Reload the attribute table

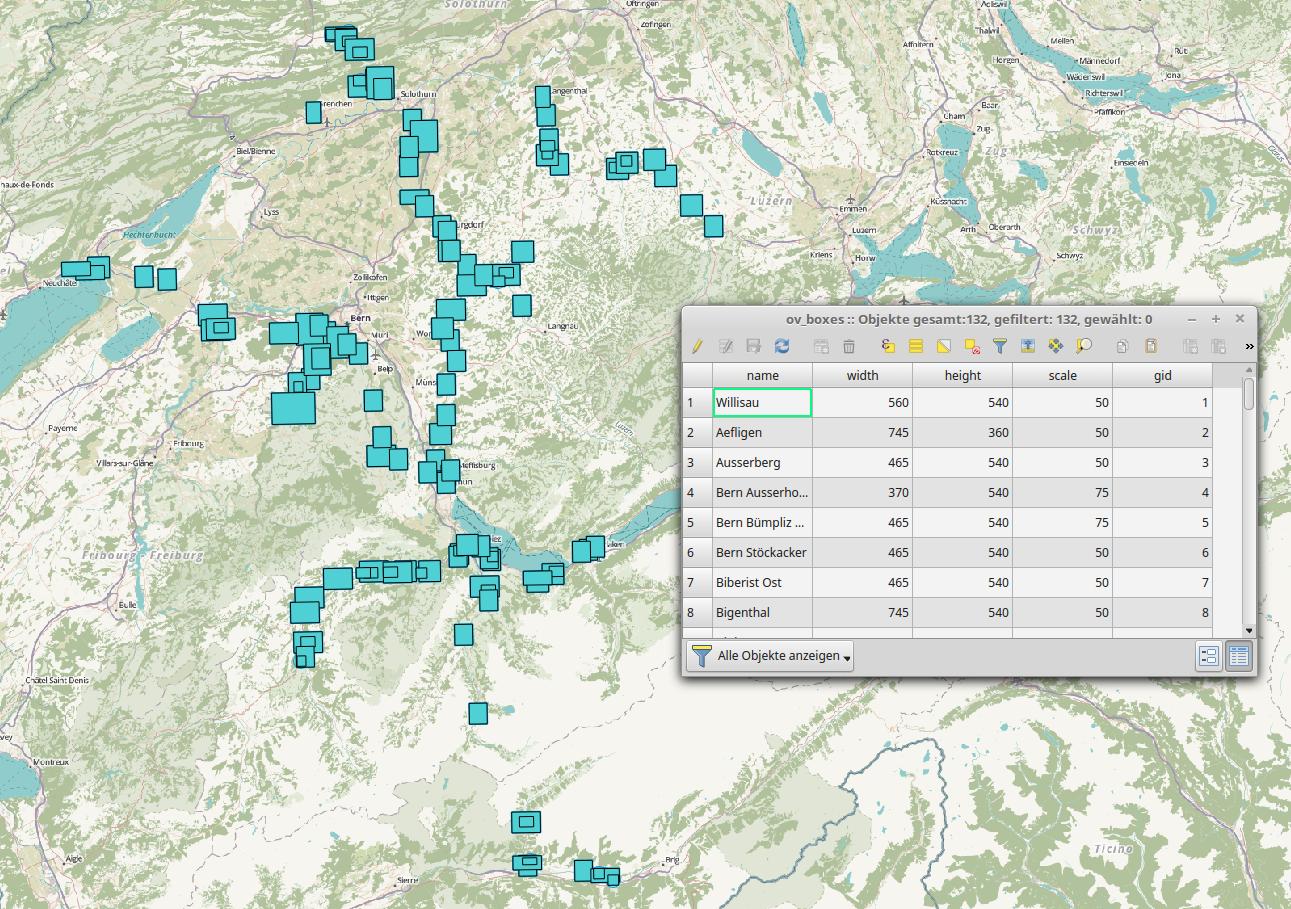[x=782, y=346]
